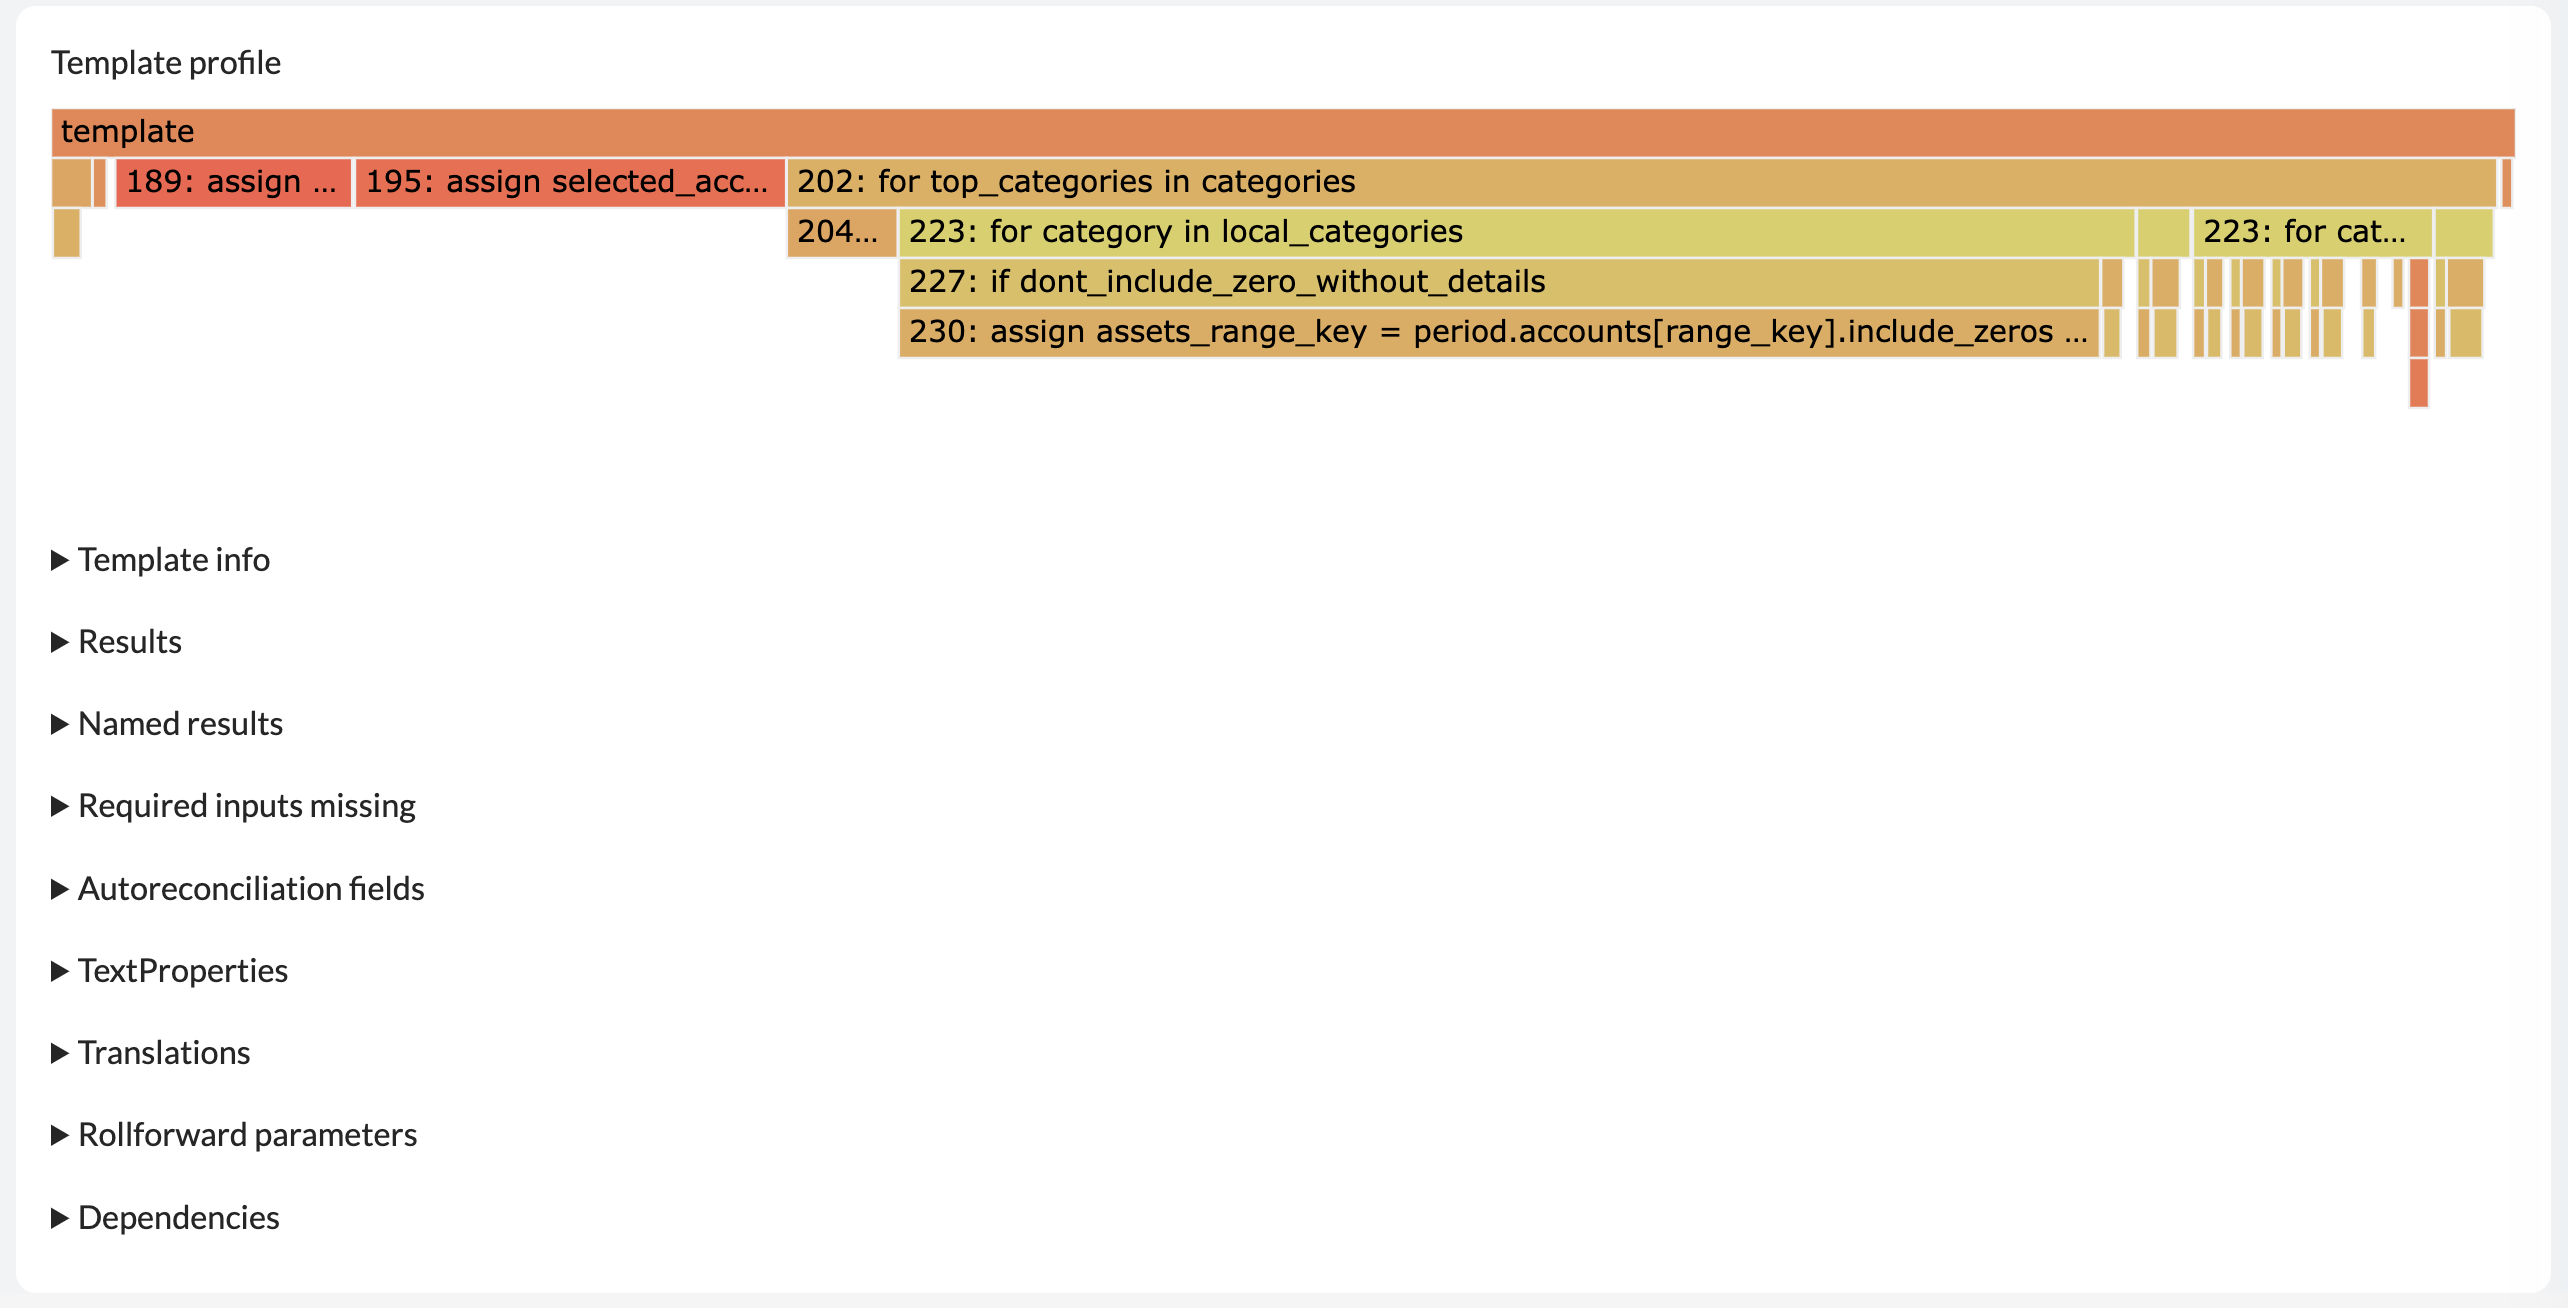The image size is (2568, 1308).
Task: Expand the Dependencies section
Action: (165, 1218)
